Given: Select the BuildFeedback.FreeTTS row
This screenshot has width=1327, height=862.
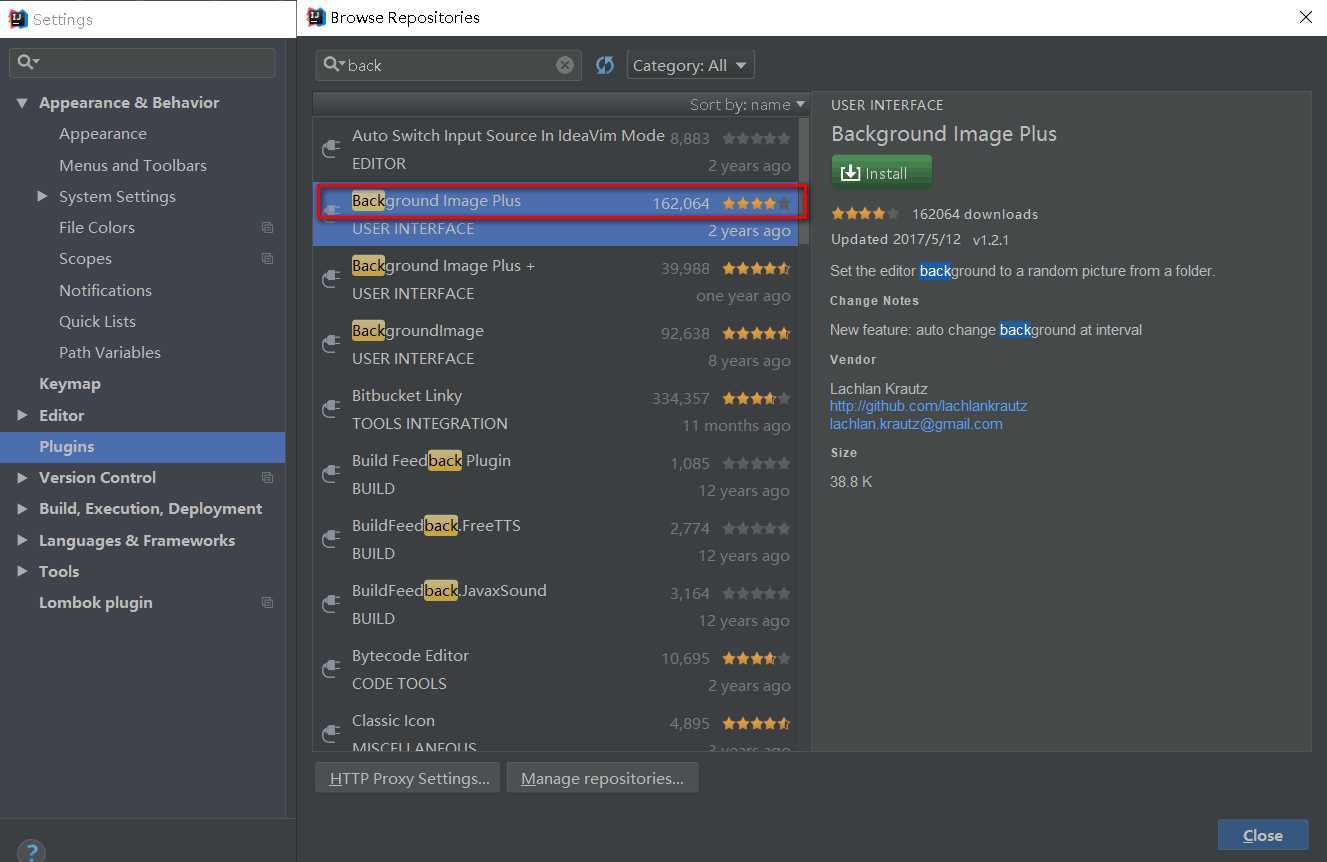Looking at the screenshot, I should 555,539.
